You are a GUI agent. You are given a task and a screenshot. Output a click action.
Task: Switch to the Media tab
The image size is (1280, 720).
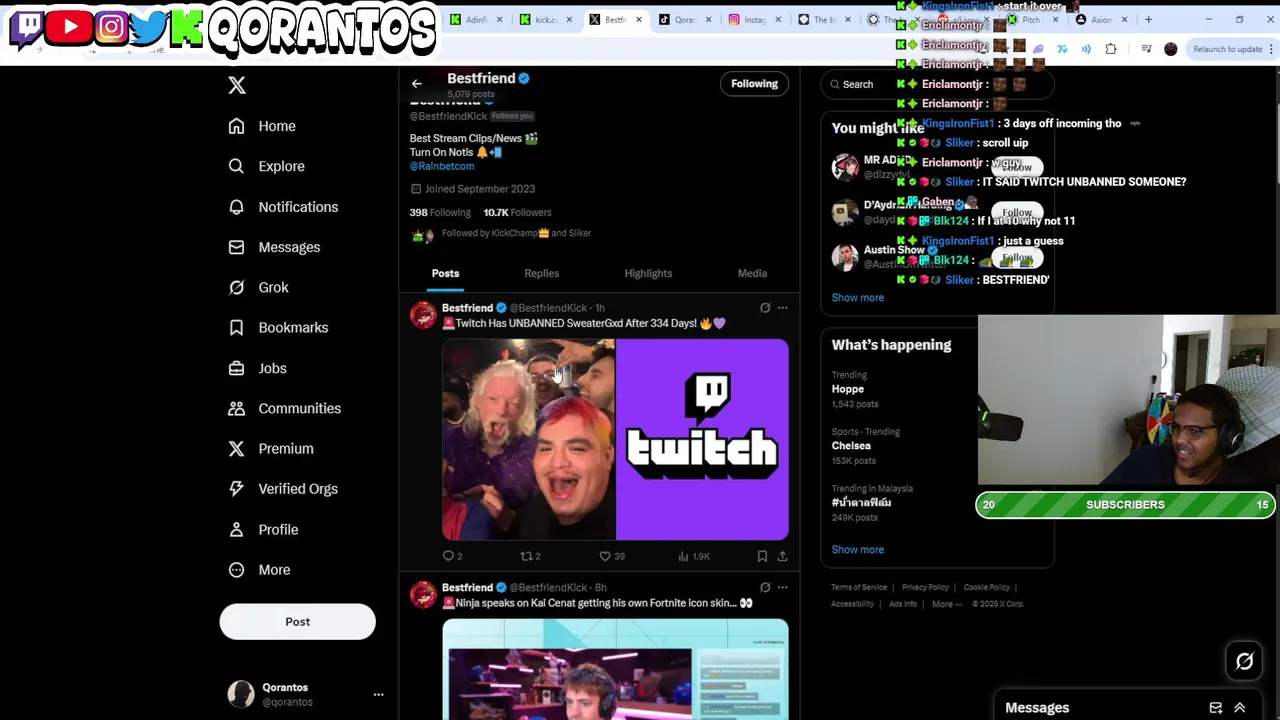tap(752, 273)
